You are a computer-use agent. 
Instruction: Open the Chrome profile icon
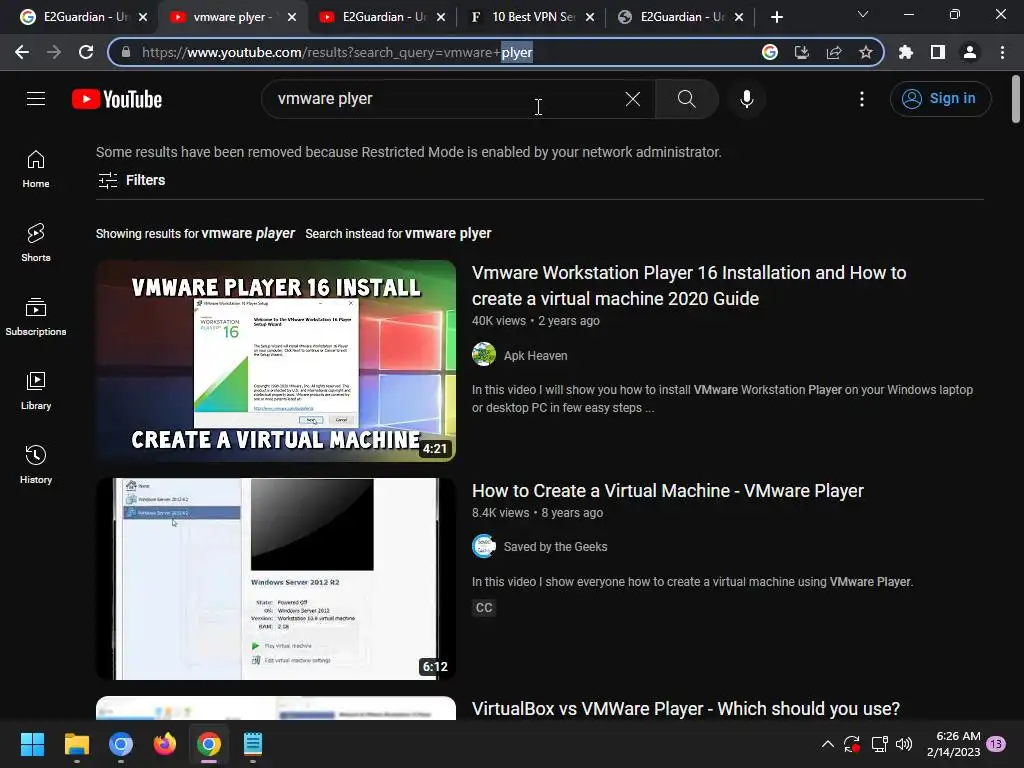coord(970,52)
